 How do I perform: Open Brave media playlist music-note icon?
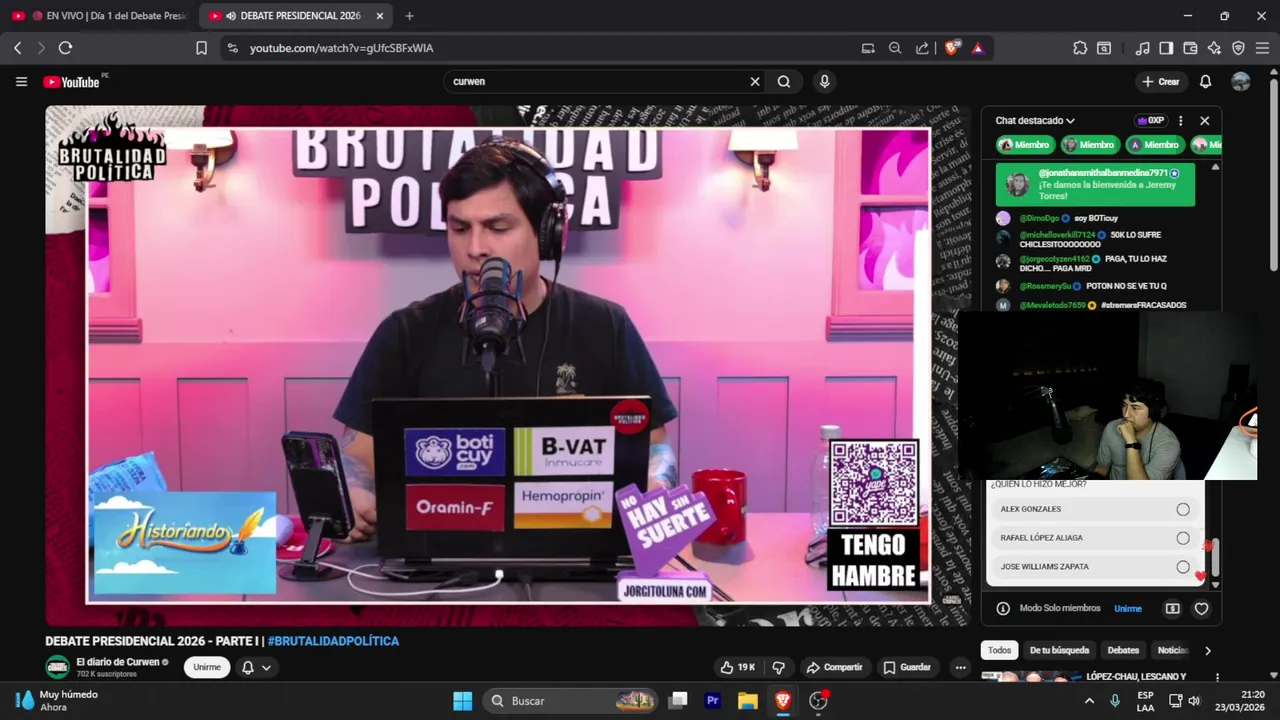coord(1142,48)
